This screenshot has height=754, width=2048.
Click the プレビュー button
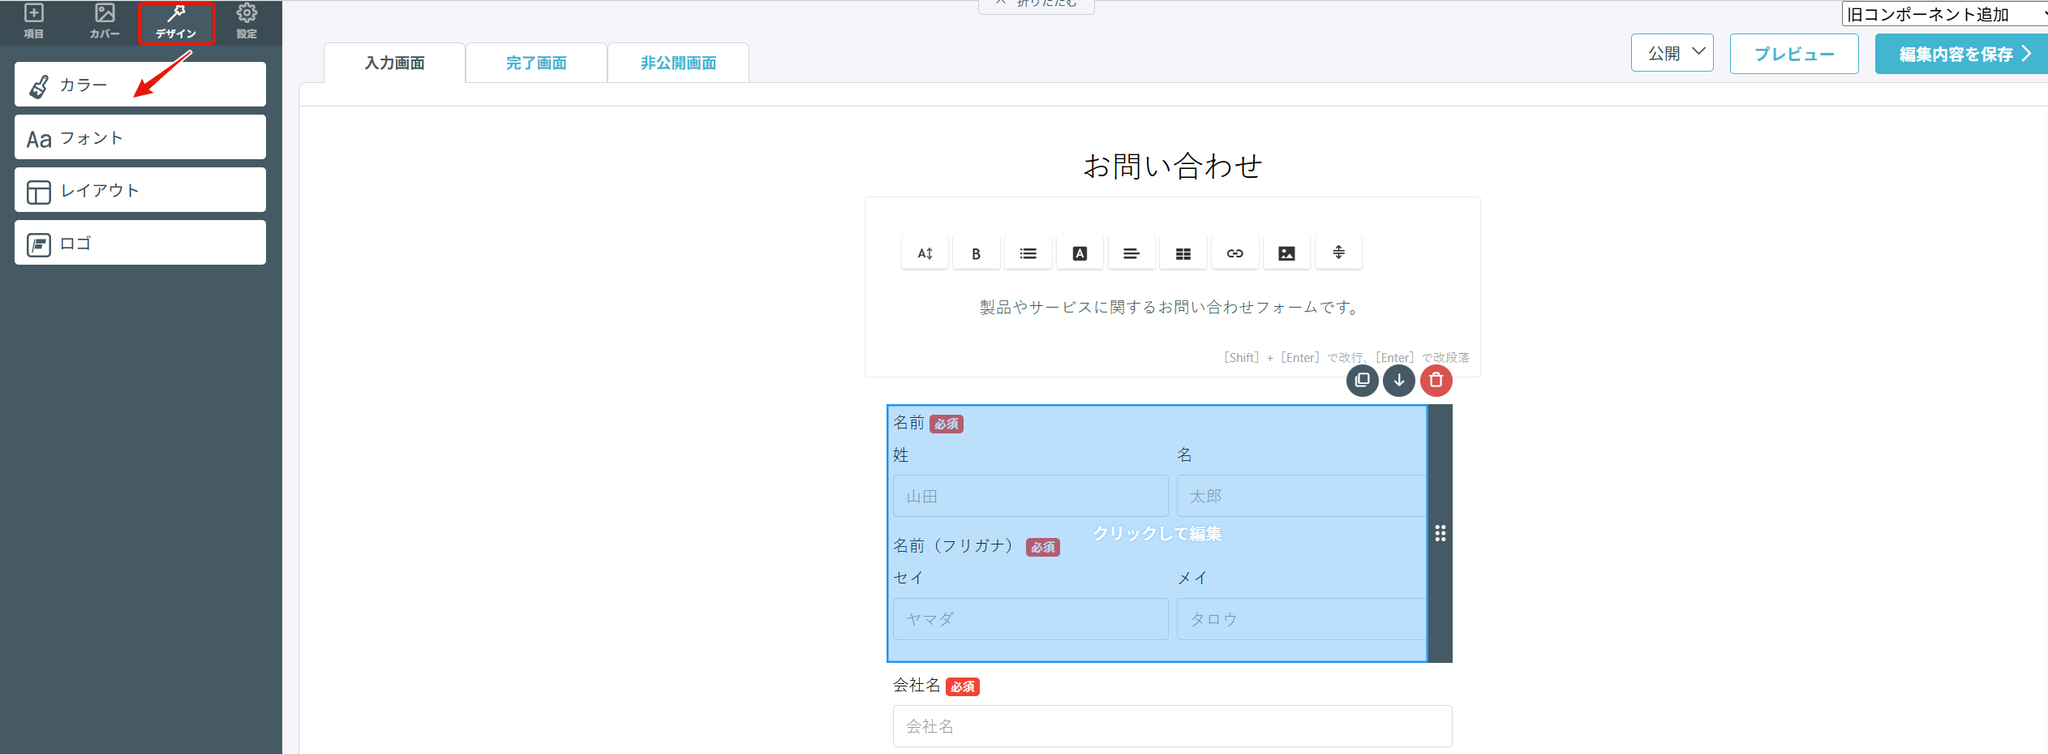[1794, 54]
